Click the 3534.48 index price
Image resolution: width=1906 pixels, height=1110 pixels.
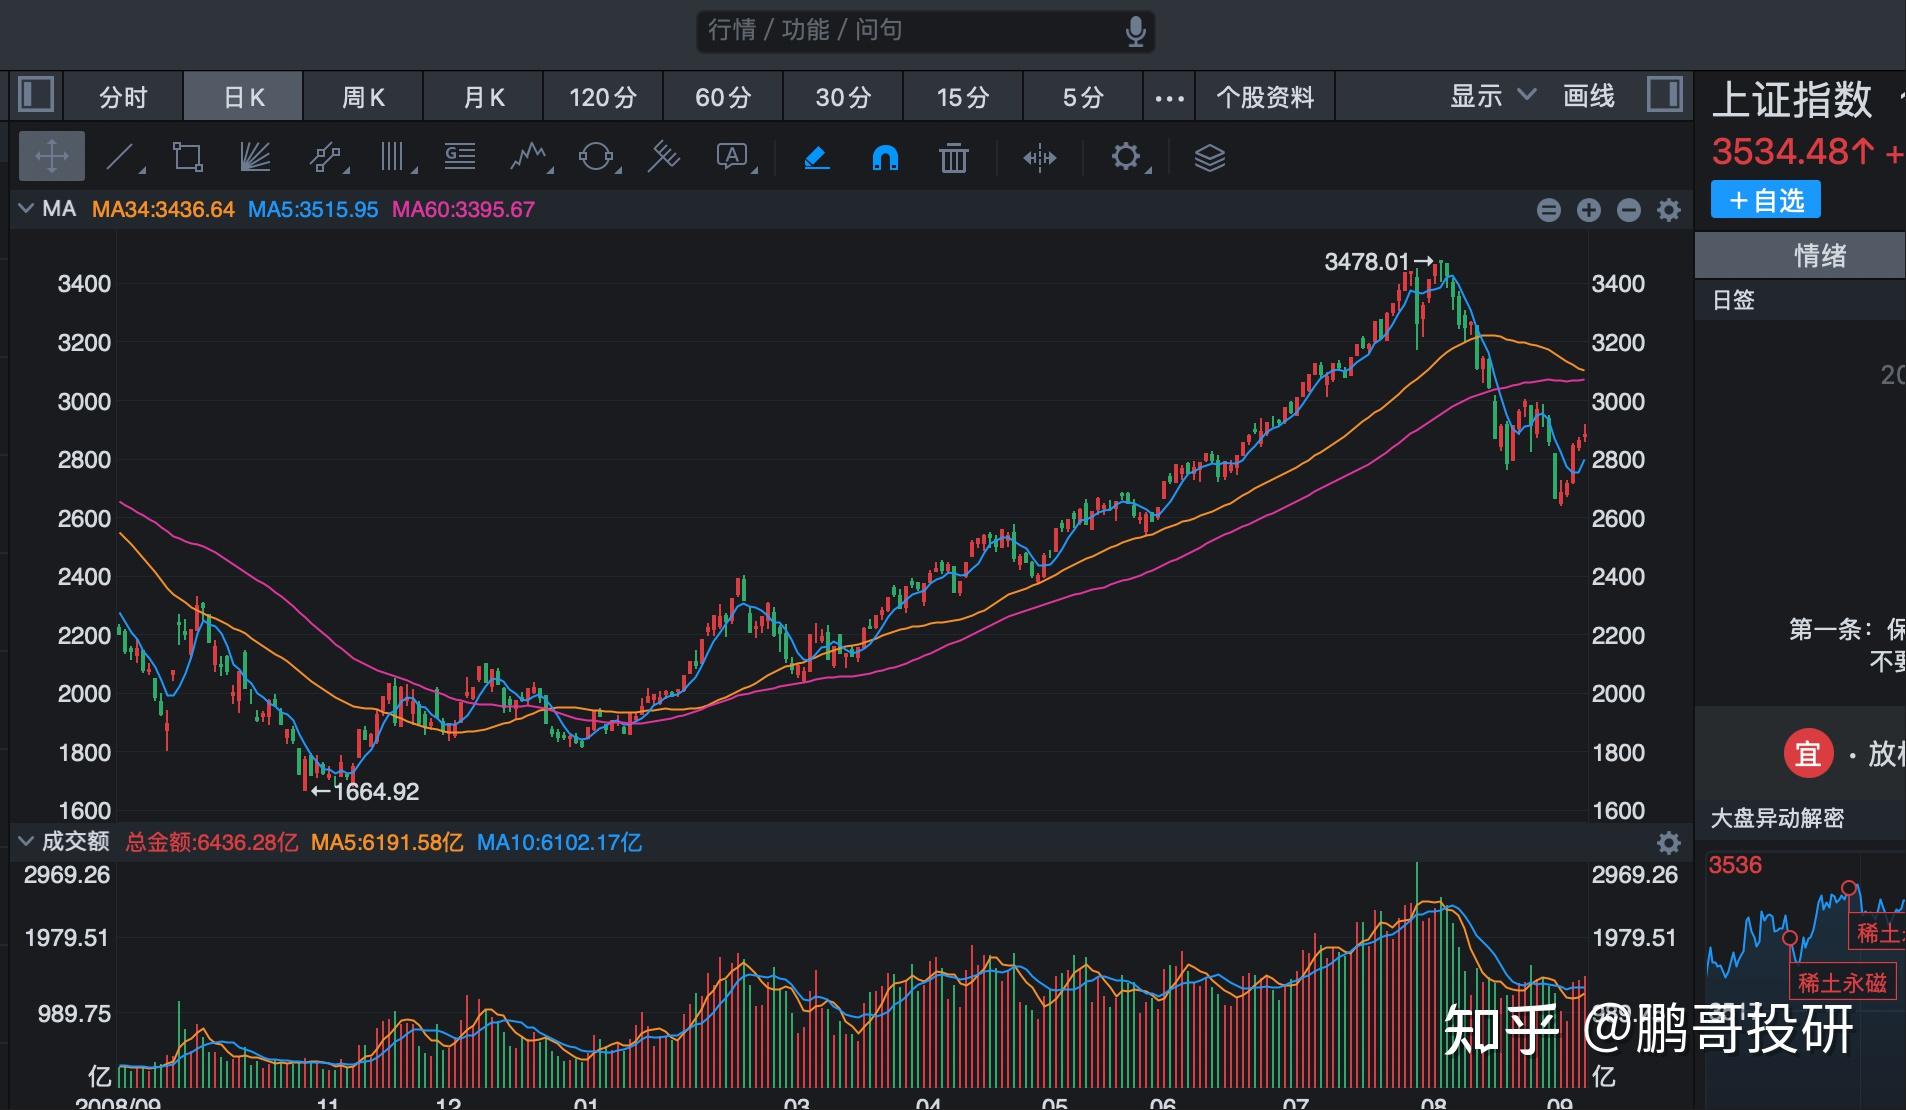coord(1793,152)
